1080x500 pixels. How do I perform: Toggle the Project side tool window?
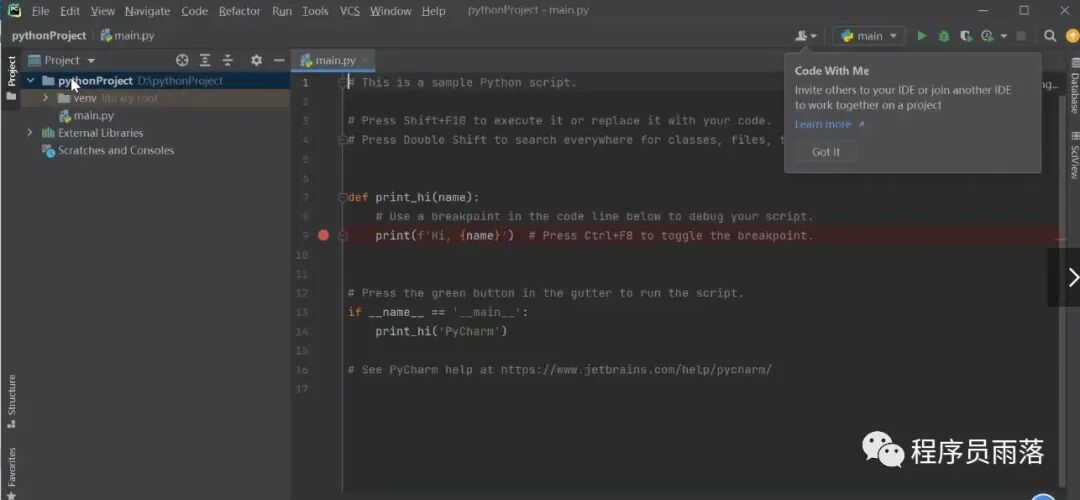11,71
